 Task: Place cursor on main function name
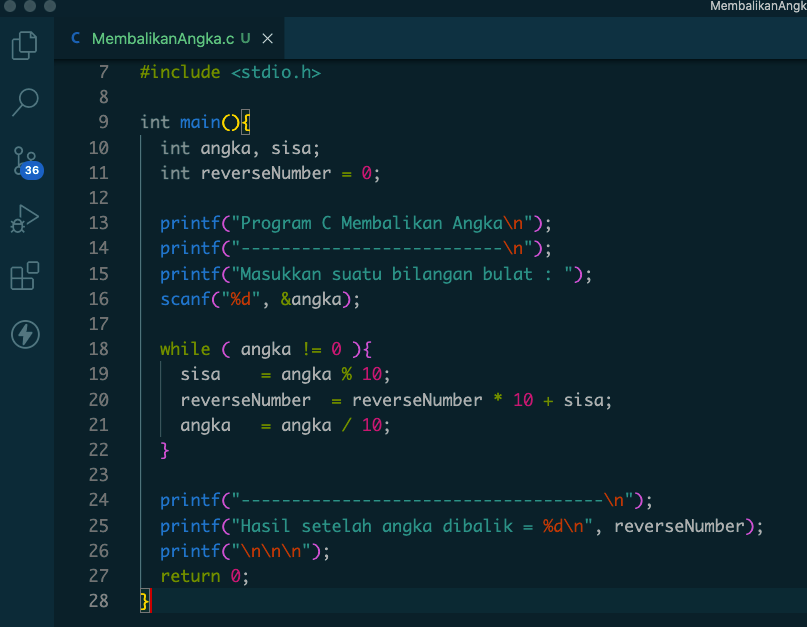point(199,122)
